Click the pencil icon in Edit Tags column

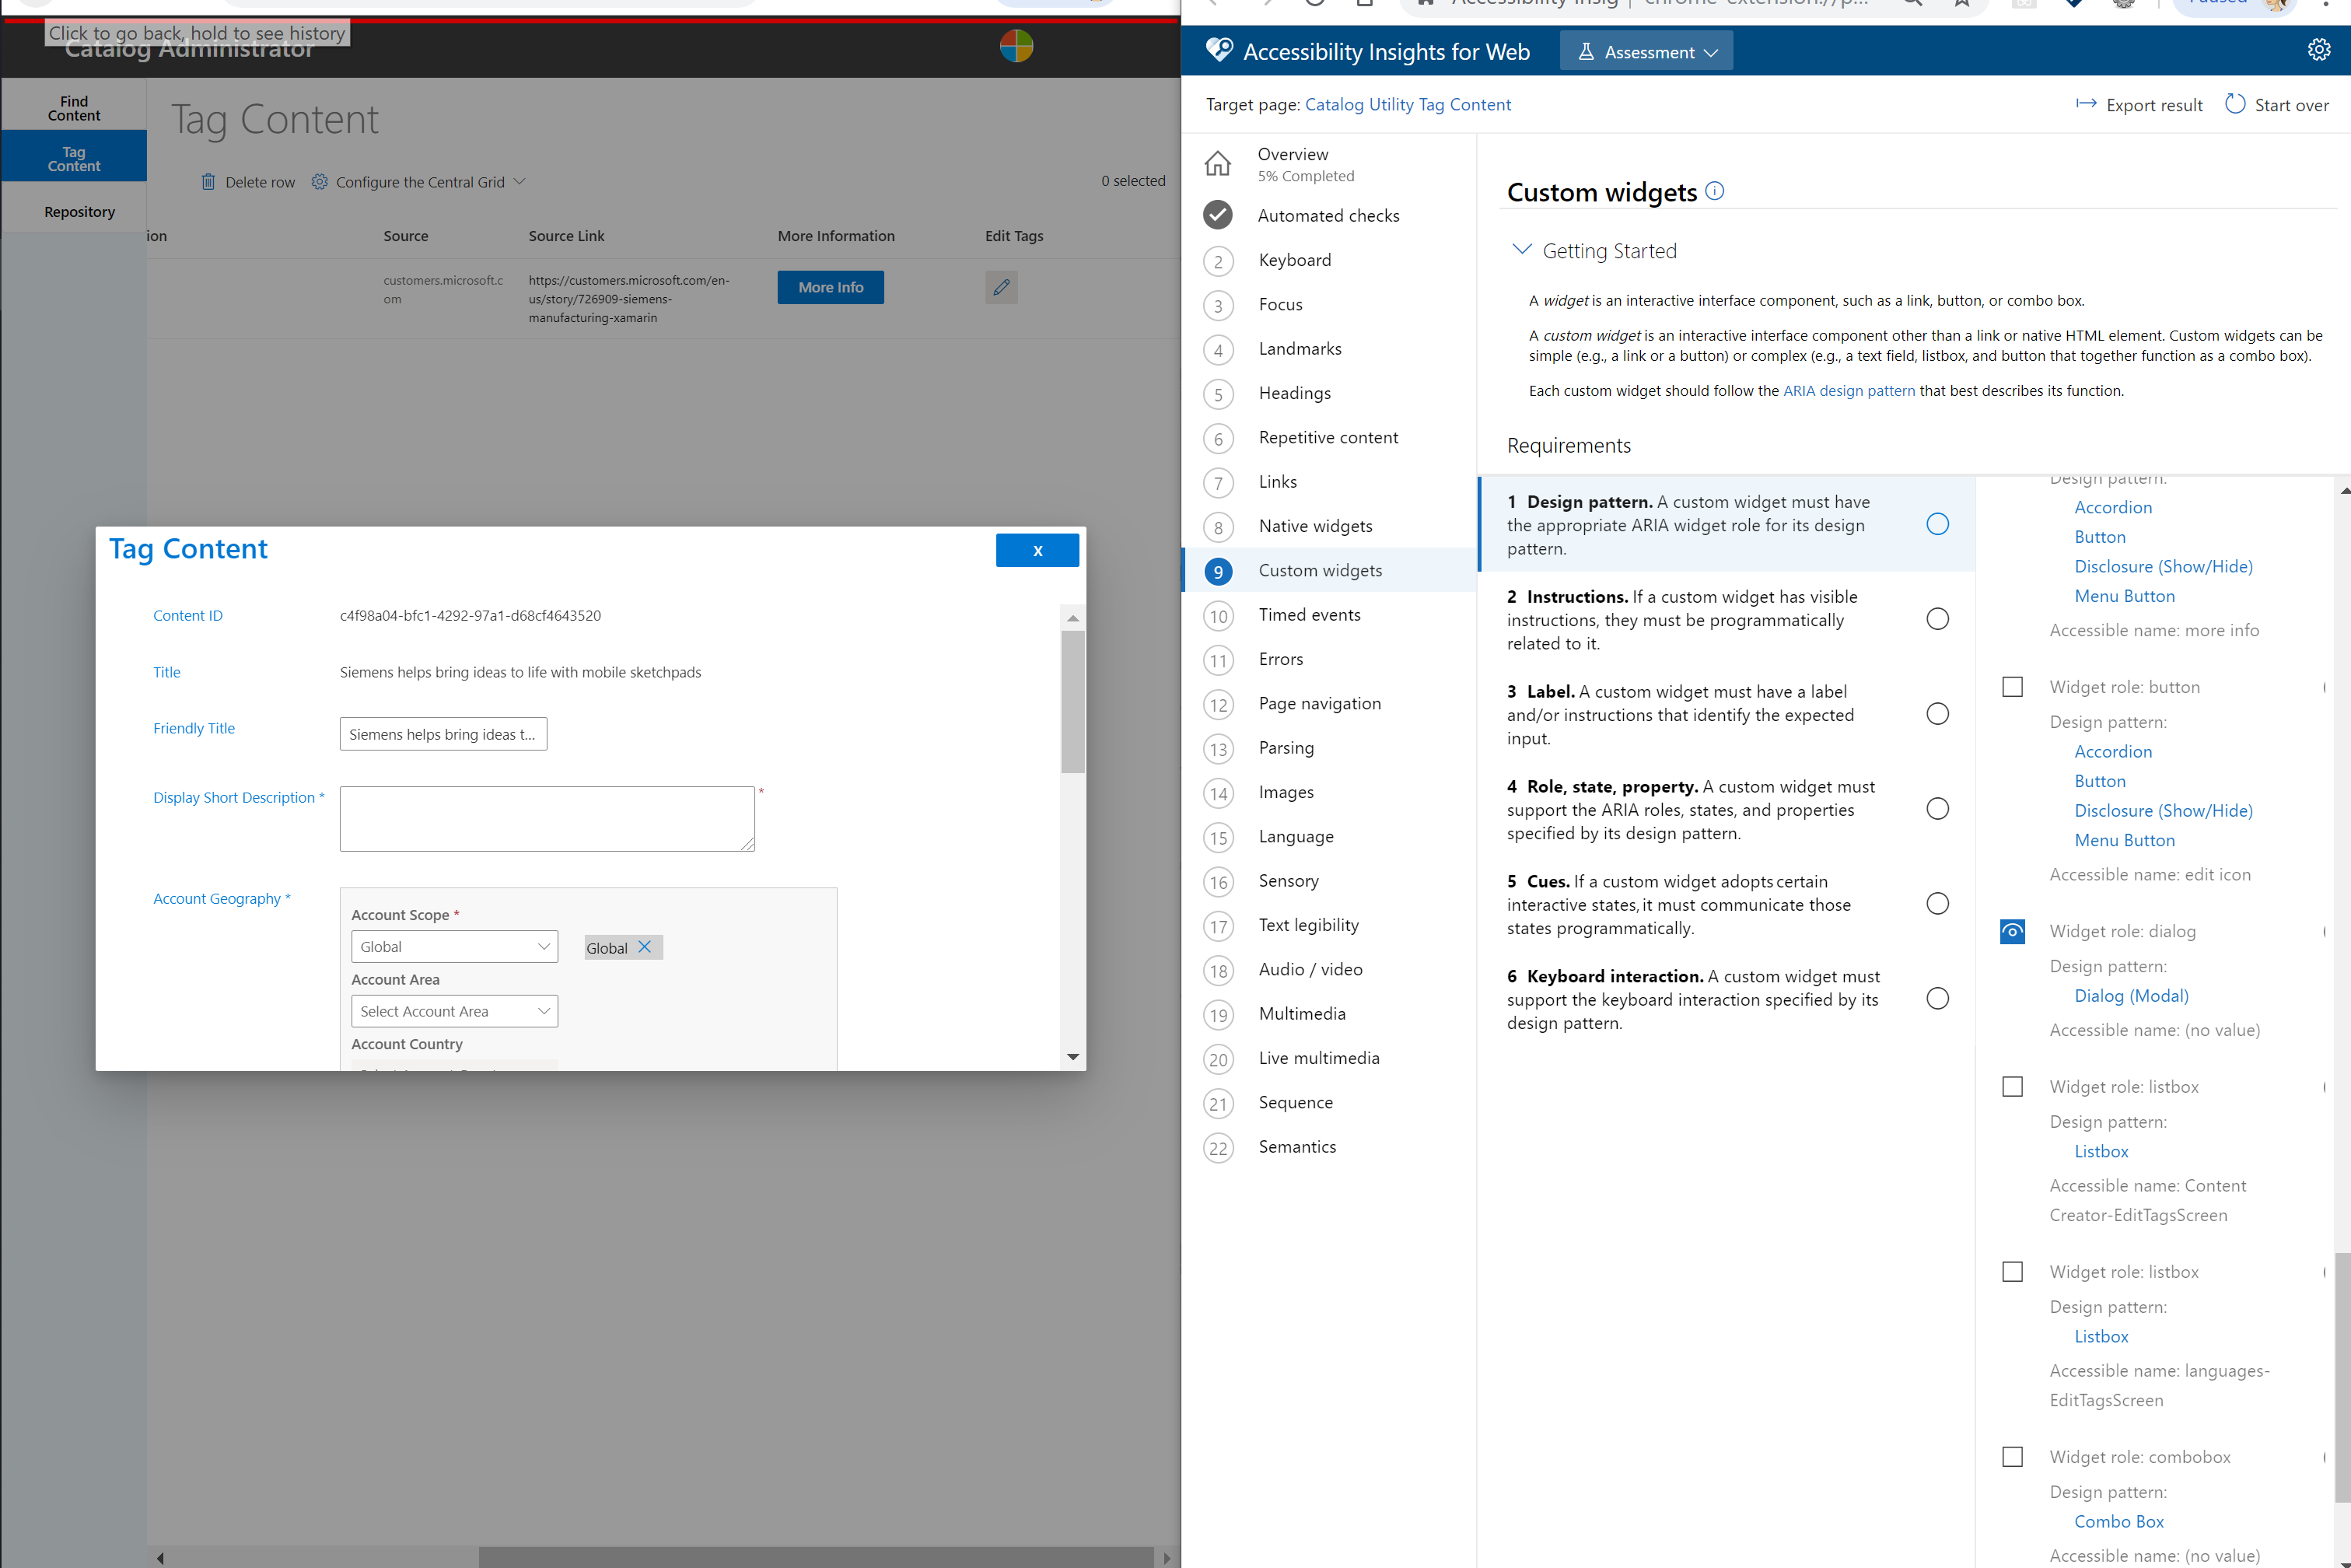pyautogui.click(x=1001, y=287)
